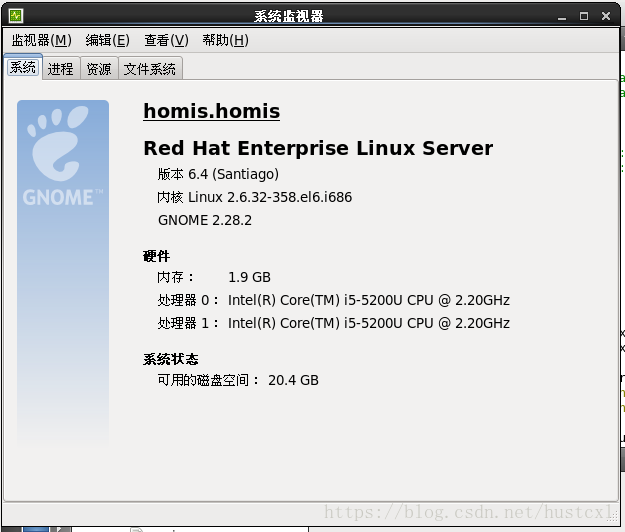Screen dimensions: 625x532
Task: Open the 监视器(M) menu
Action: point(41,40)
